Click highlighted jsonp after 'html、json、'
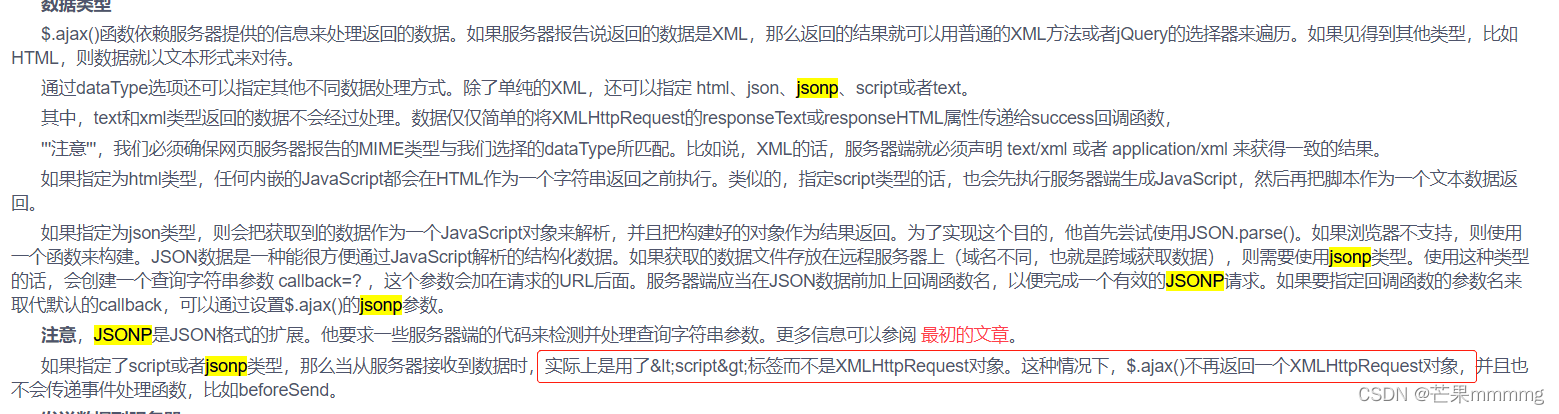Viewport: 1559px width, 414px height. pos(817,87)
